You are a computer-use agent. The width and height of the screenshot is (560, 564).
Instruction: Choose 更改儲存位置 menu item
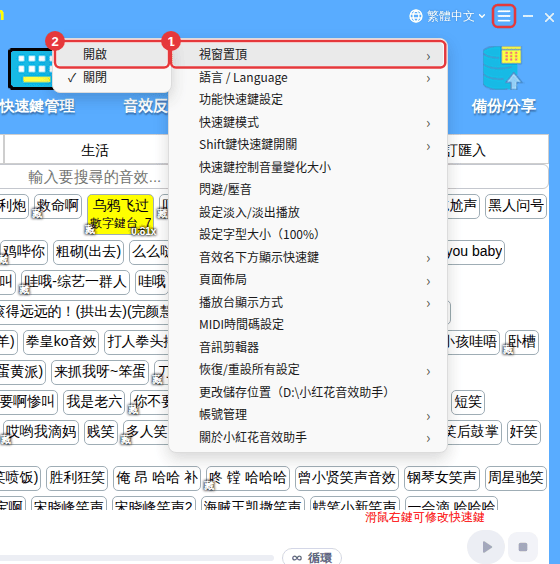(308, 392)
